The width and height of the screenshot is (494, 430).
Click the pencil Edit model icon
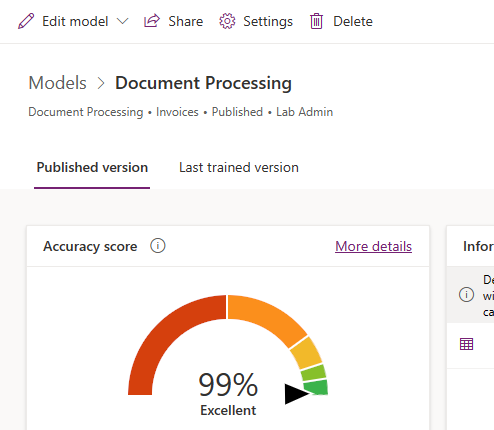(x=26, y=21)
